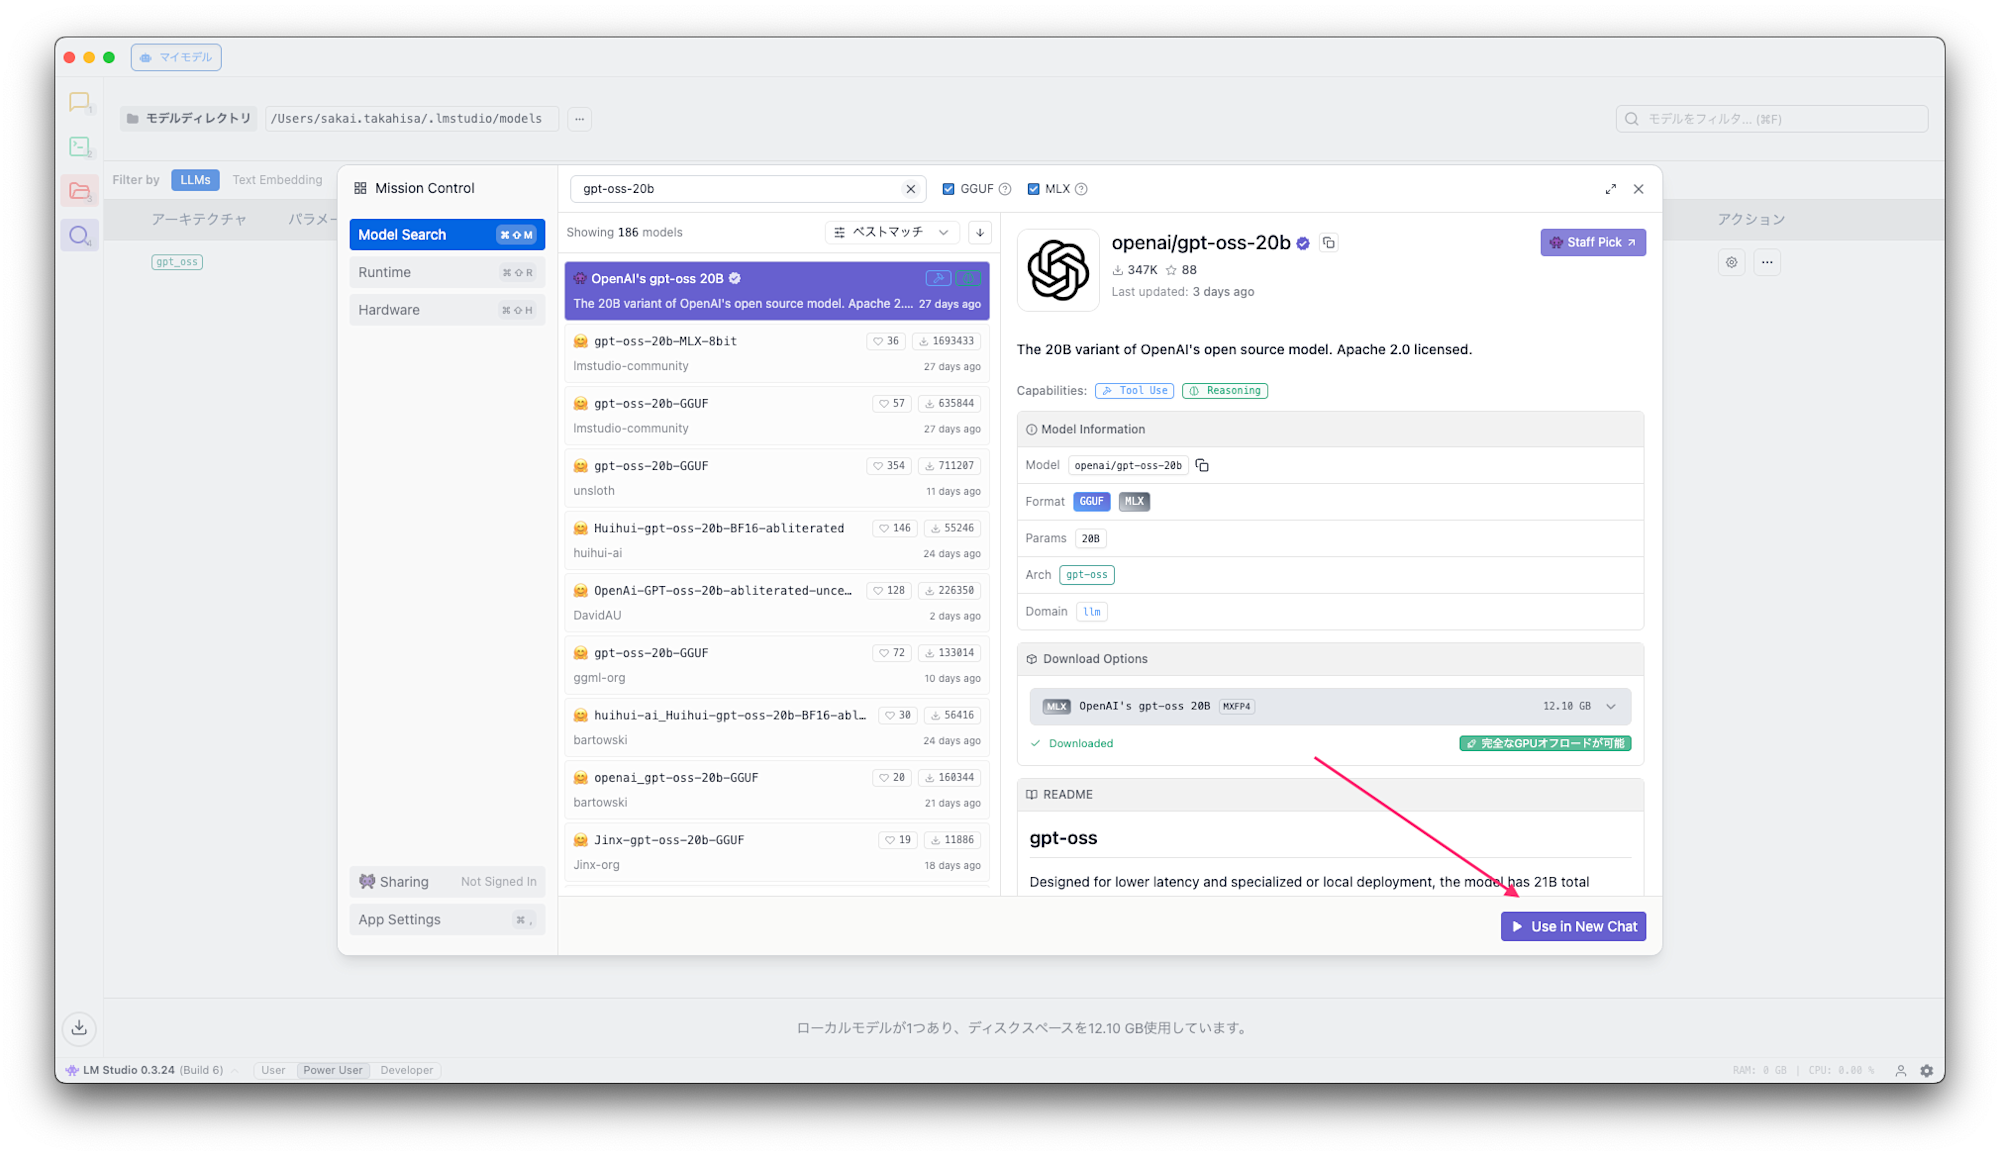Select DavidAU OpenAi-GPT-oss-20b-abliterated result
2000x1156 pixels.
(x=777, y=603)
